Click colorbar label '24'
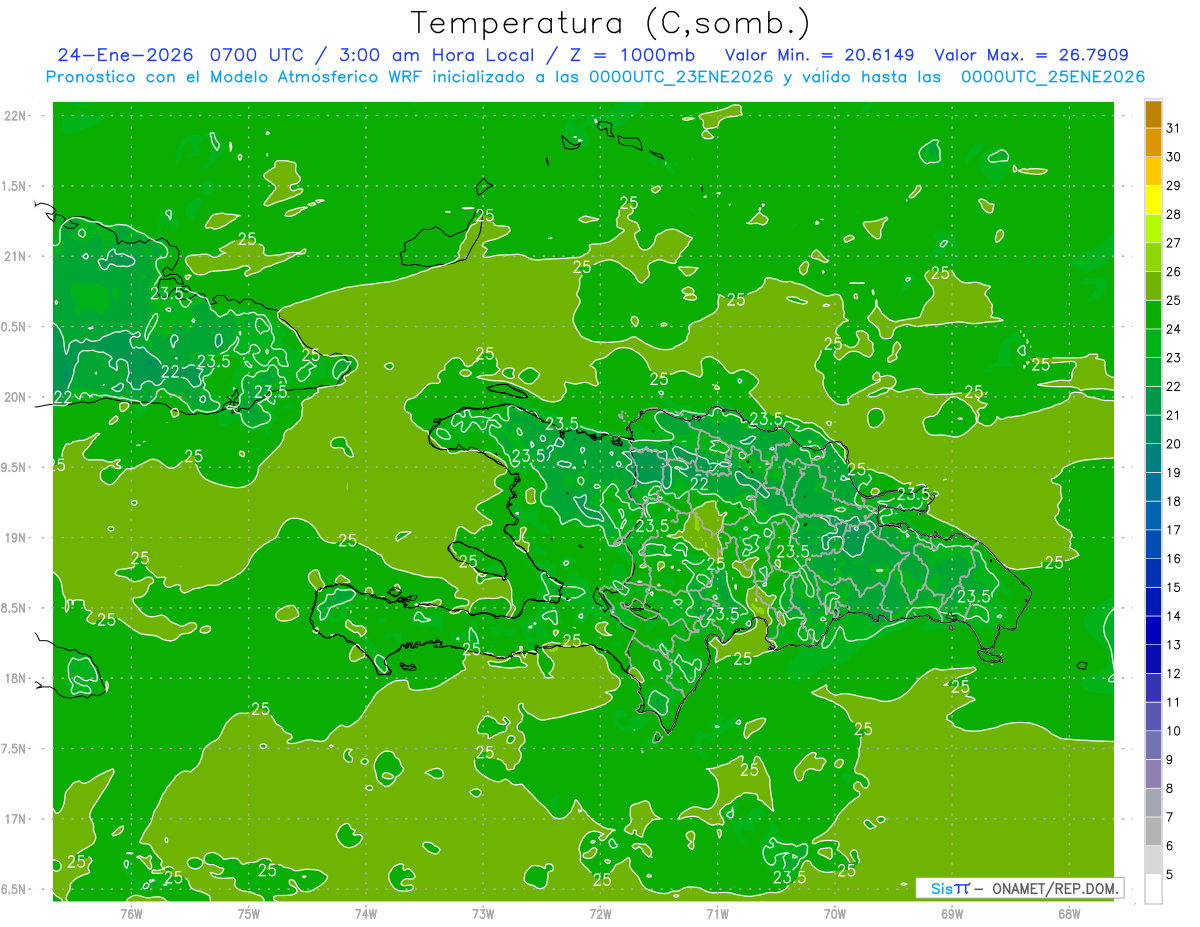The image size is (1200, 927). point(1173,329)
